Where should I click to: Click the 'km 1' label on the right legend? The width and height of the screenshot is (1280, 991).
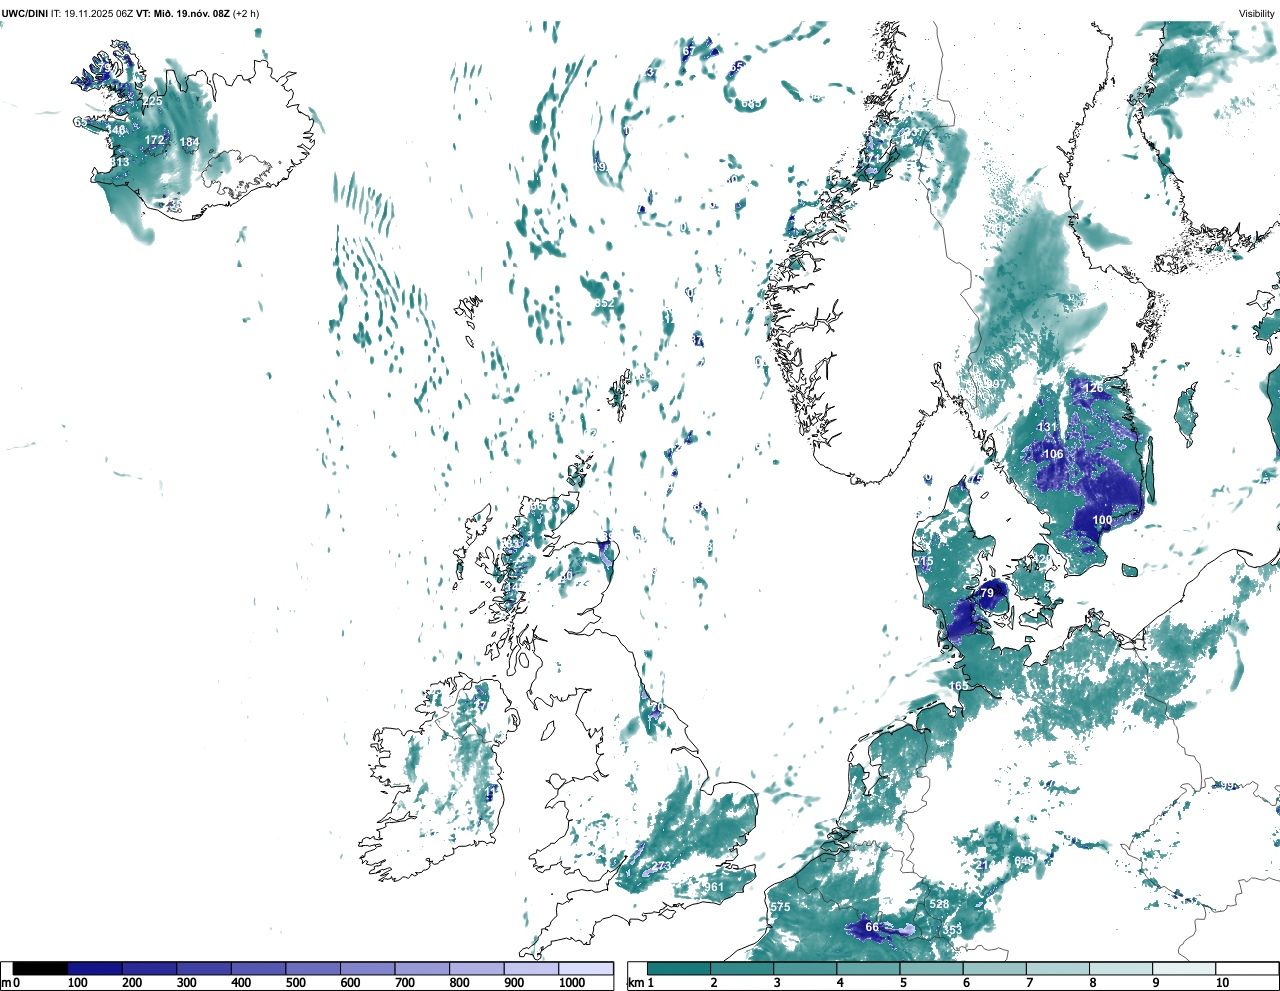(x=640, y=983)
